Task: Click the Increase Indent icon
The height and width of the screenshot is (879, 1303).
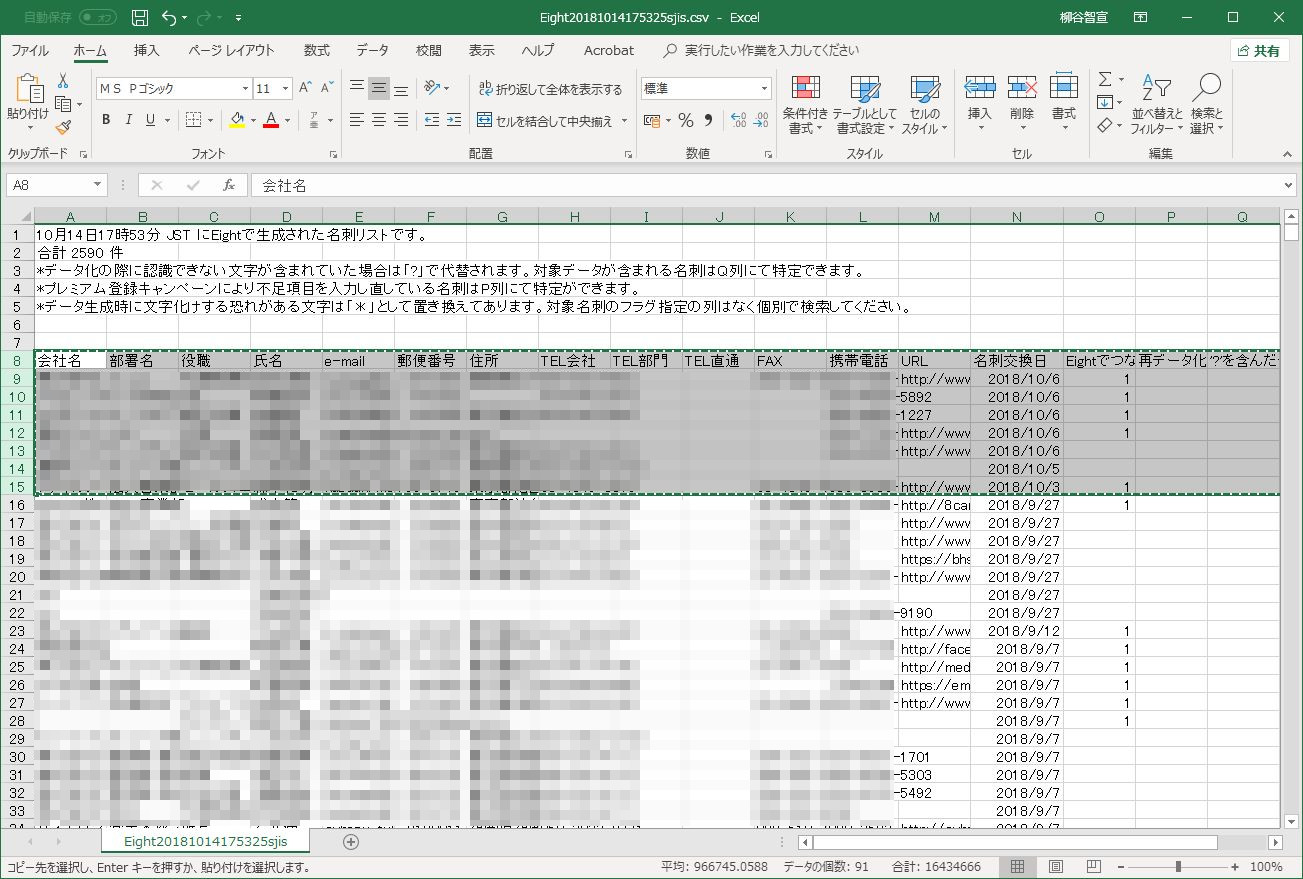Action: (x=455, y=120)
